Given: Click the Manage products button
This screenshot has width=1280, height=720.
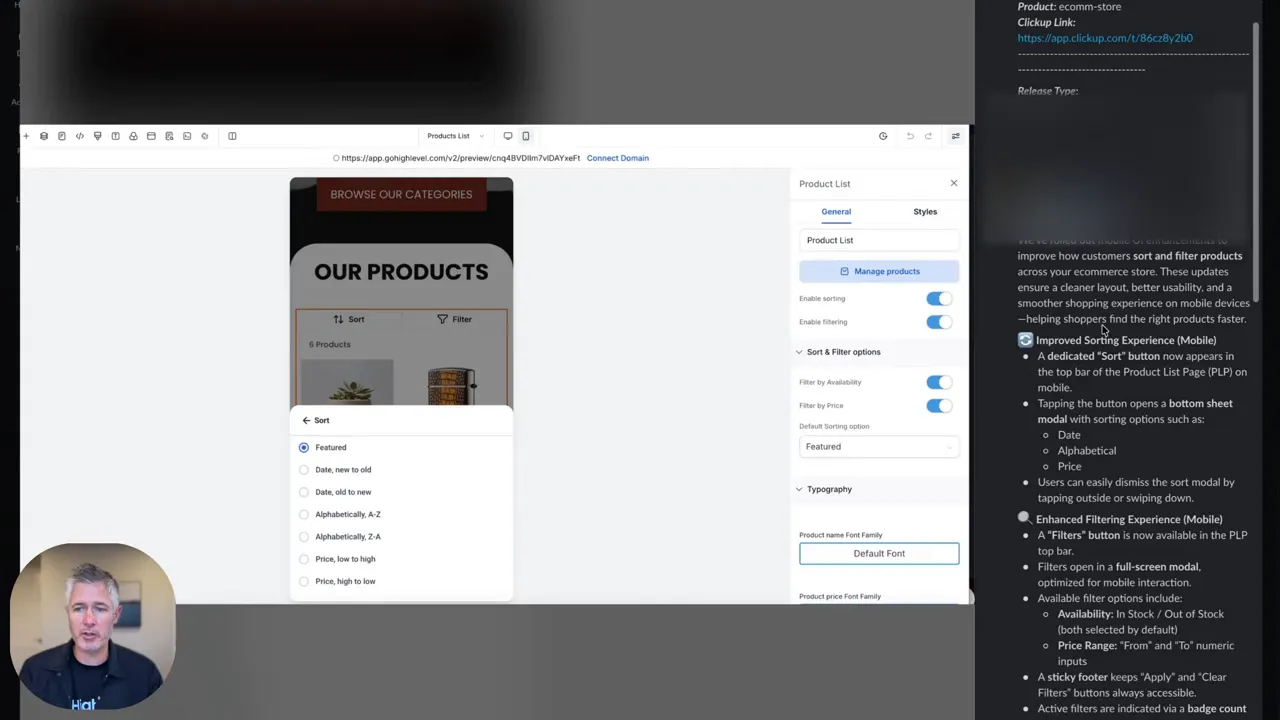Looking at the screenshot, I should (879, 271).
